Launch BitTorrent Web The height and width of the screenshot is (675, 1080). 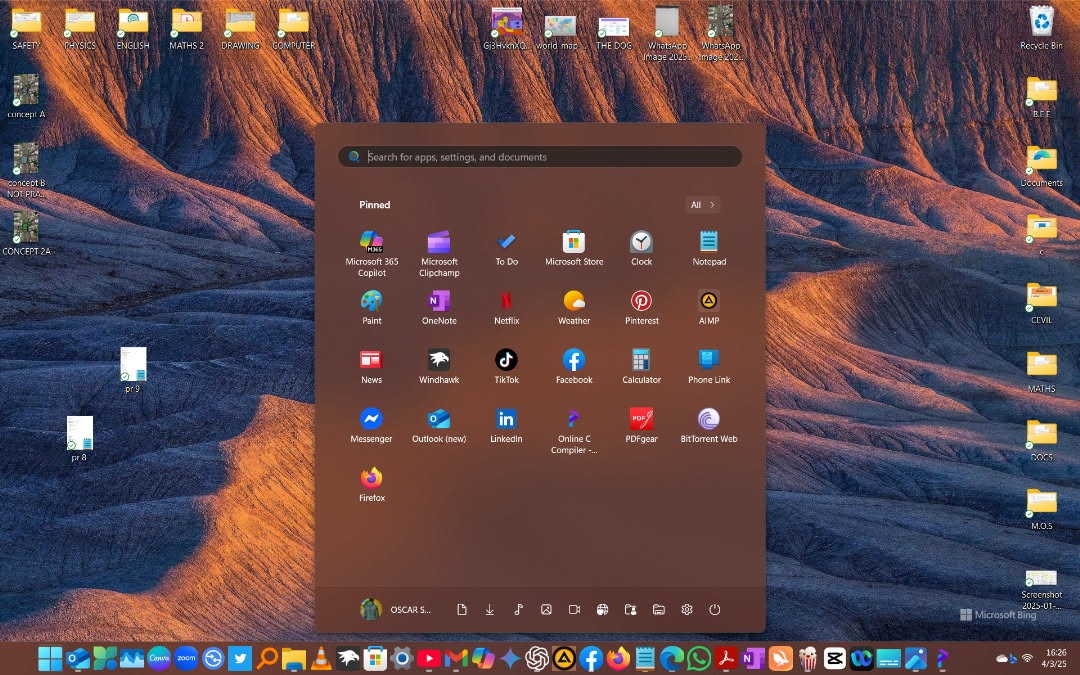(709, 426)
